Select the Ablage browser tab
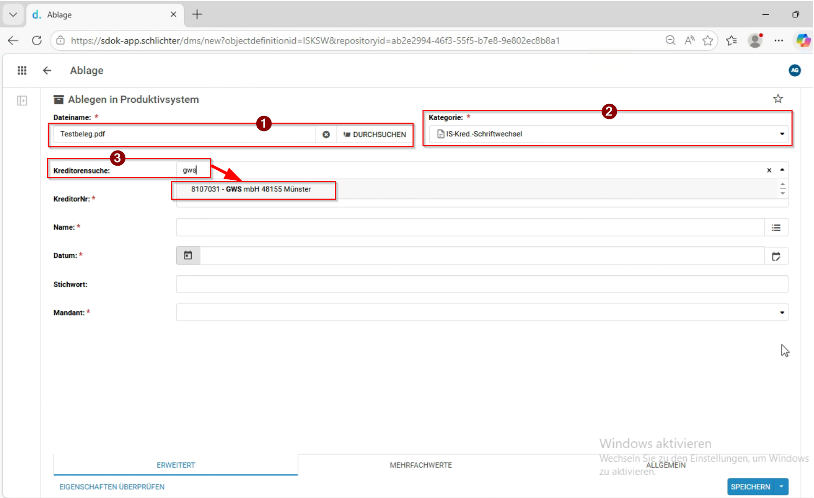Image resolution: width=814 pixels, height=498 pixels. [104, 15]
